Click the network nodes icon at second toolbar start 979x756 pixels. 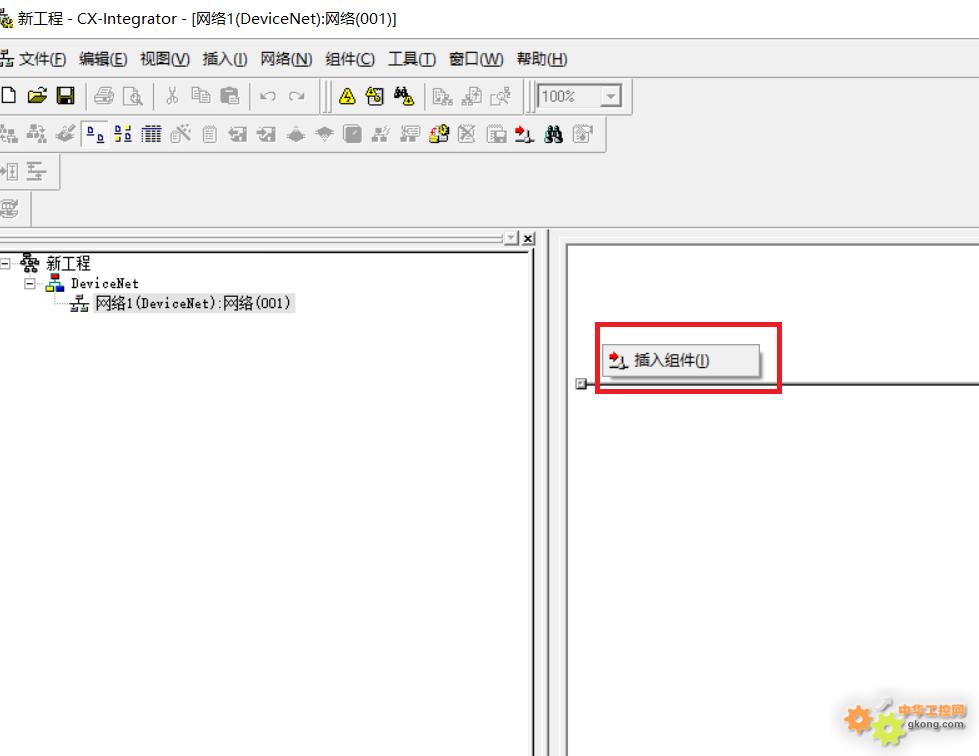[x=9, y=134]
